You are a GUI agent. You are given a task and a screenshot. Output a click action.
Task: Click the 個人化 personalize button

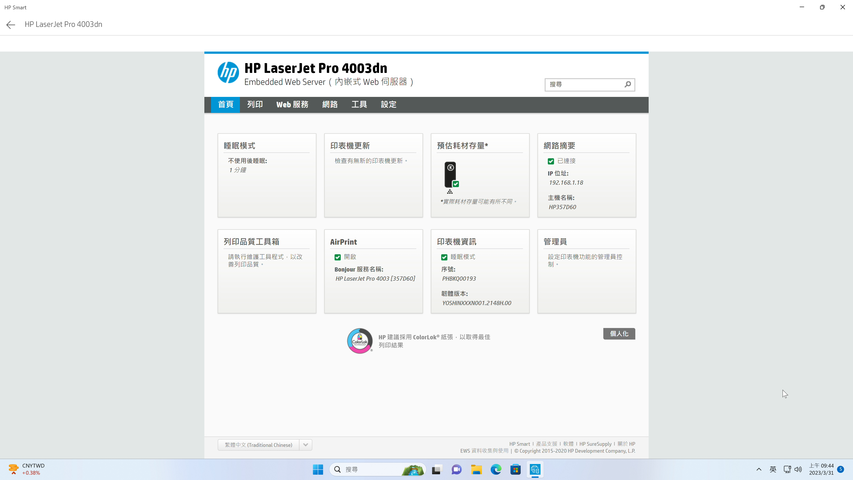coord(619,334)
